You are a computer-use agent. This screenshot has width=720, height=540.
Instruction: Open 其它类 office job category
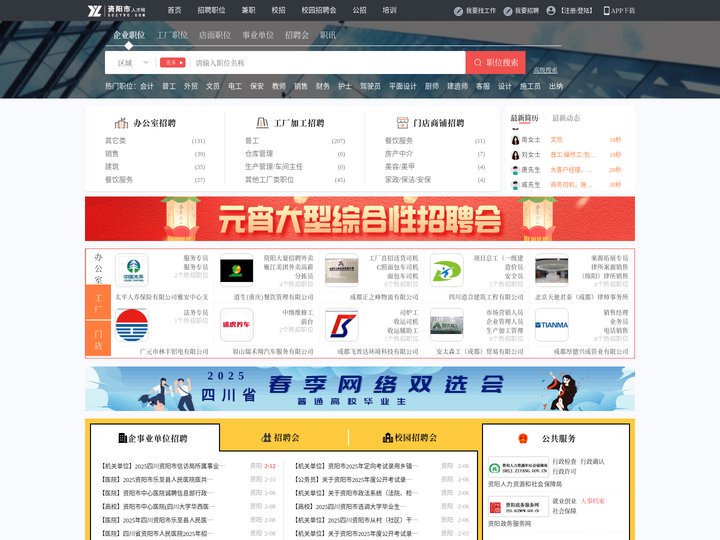pyautogui.click(x=115, y=141)
